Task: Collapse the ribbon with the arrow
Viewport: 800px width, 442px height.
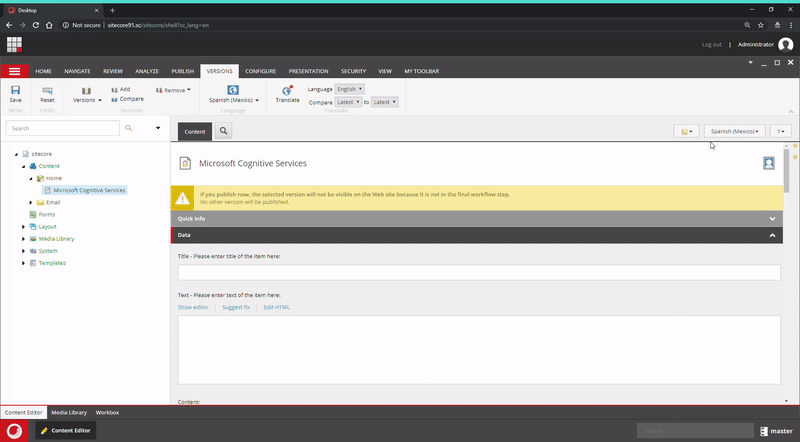Action: (791, 111)
